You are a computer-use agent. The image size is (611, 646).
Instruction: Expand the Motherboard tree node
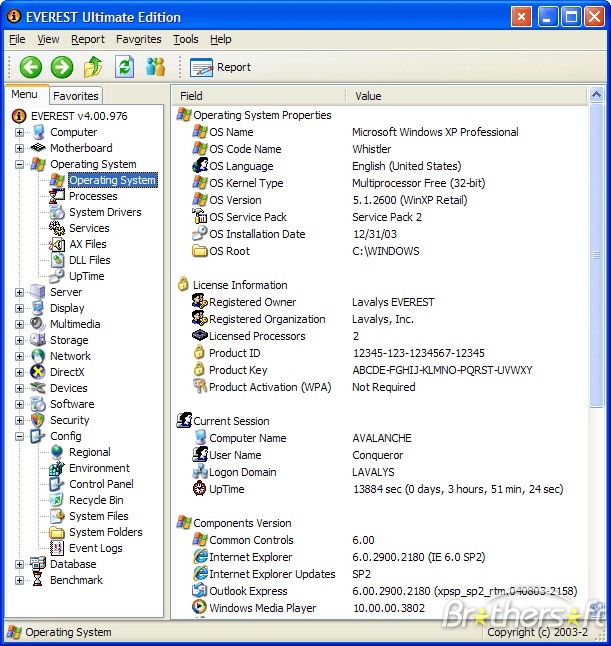[19, 148]
